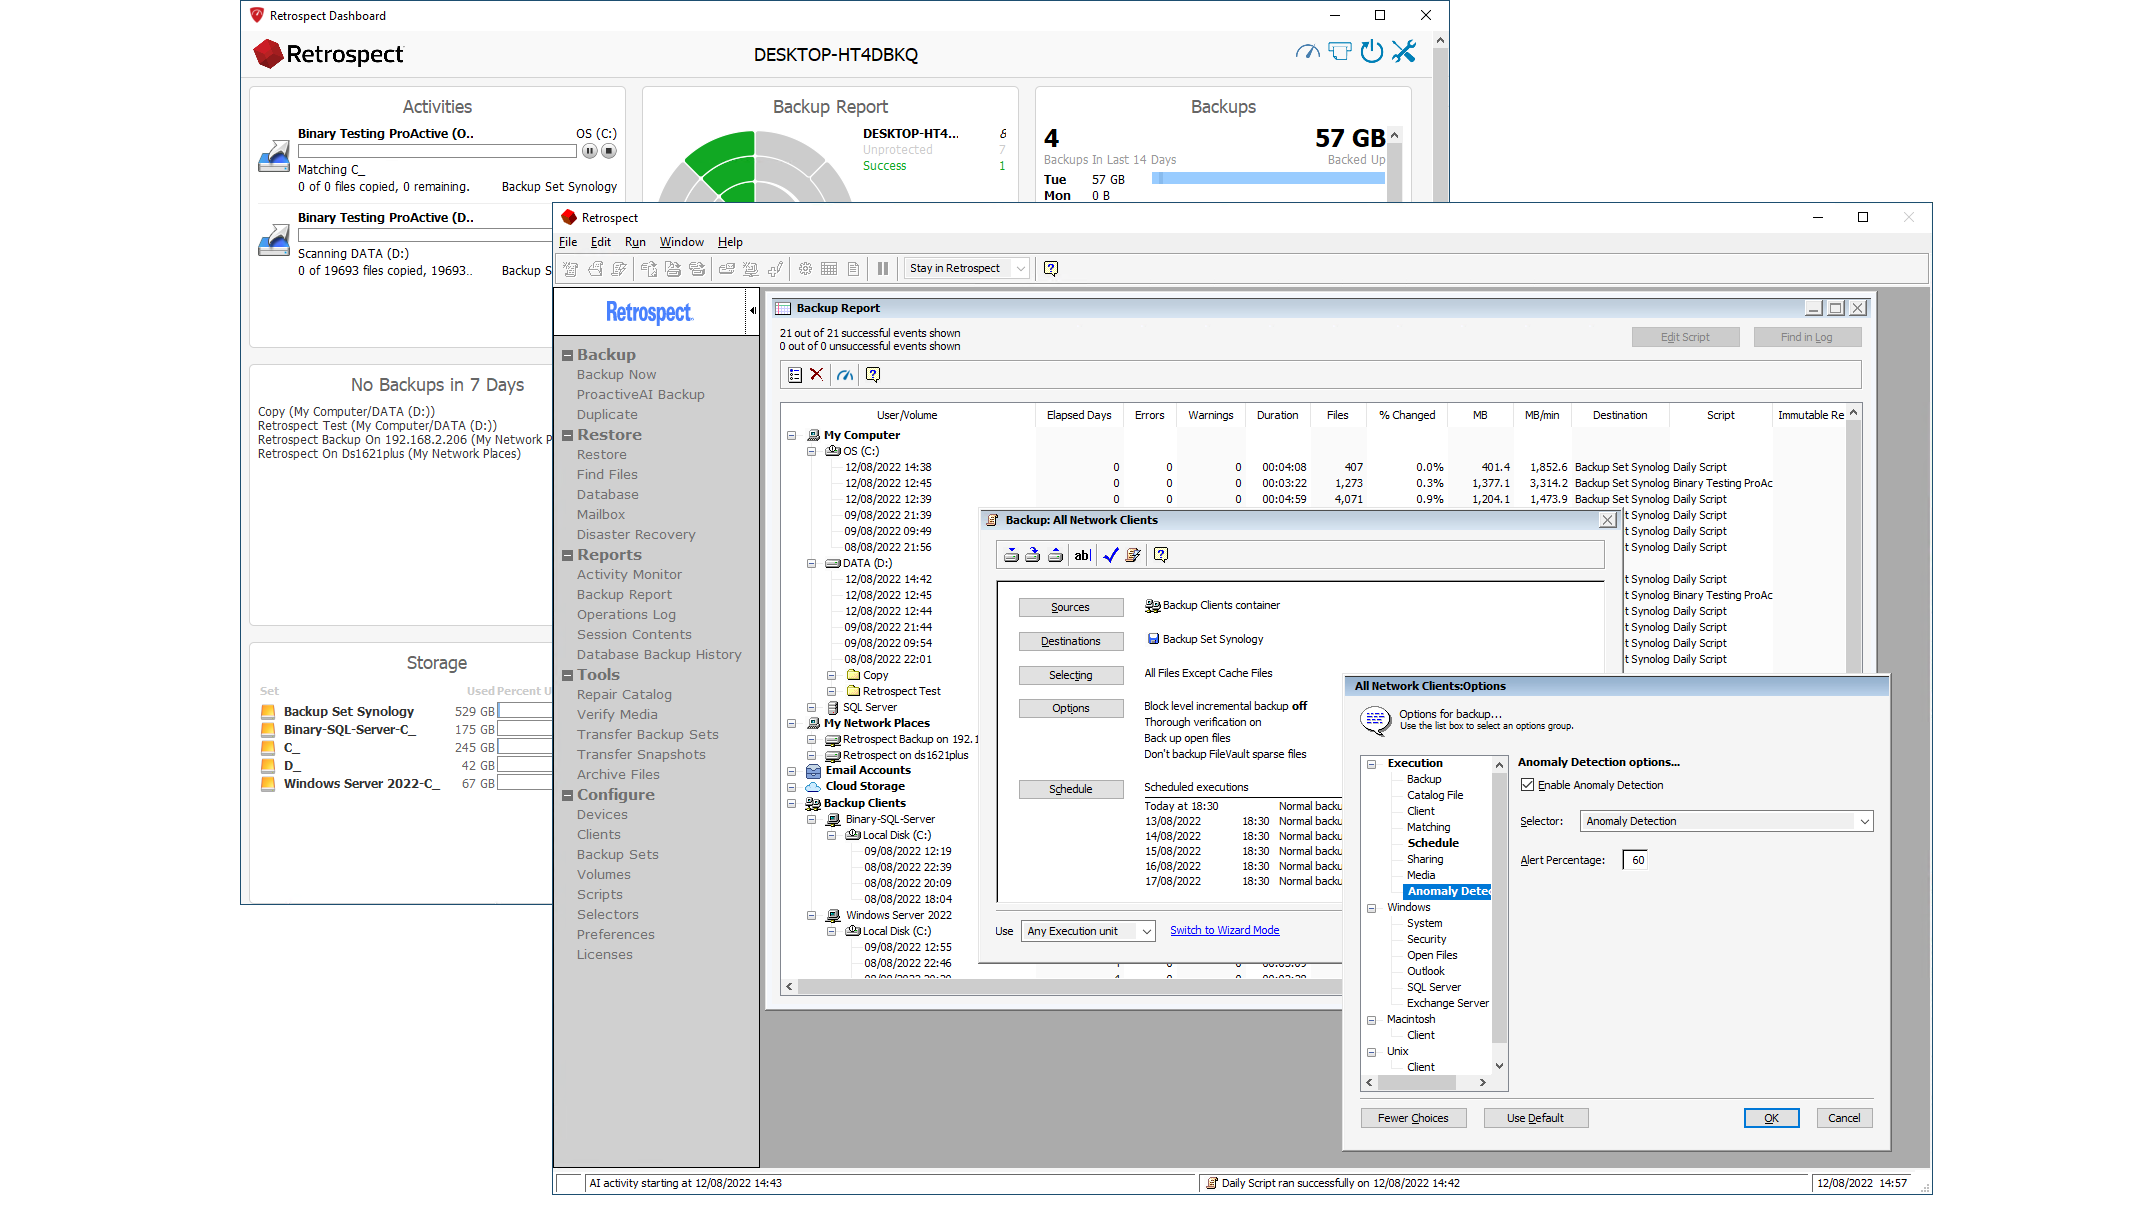The image size is (2149, 1209).
Task: Click the settings gear icon in main toolbar
Action: coord(805,268)
